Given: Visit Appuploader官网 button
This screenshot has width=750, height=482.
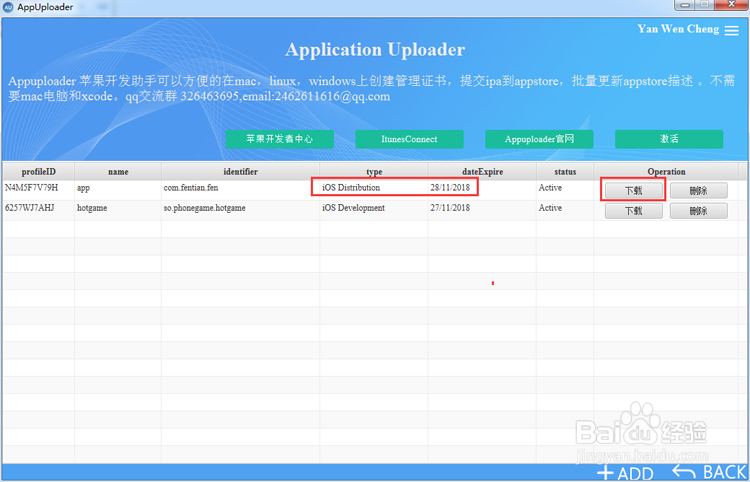Looking at the screenshot, I should coord(539,139).
